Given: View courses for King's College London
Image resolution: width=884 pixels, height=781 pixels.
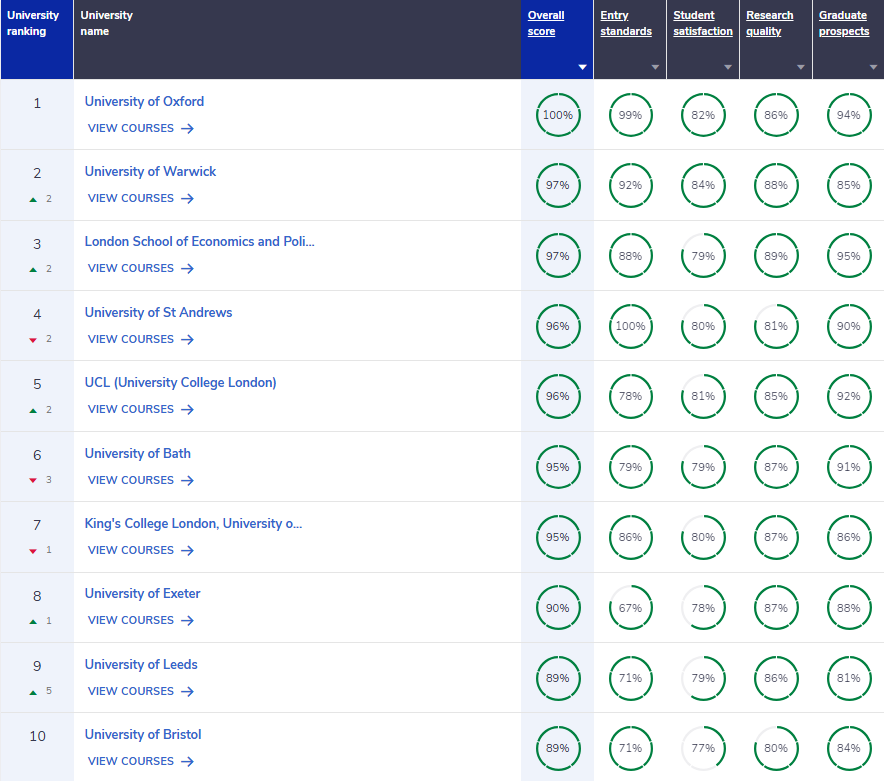Looking at the screenshot, I should [x=141, y=550].
